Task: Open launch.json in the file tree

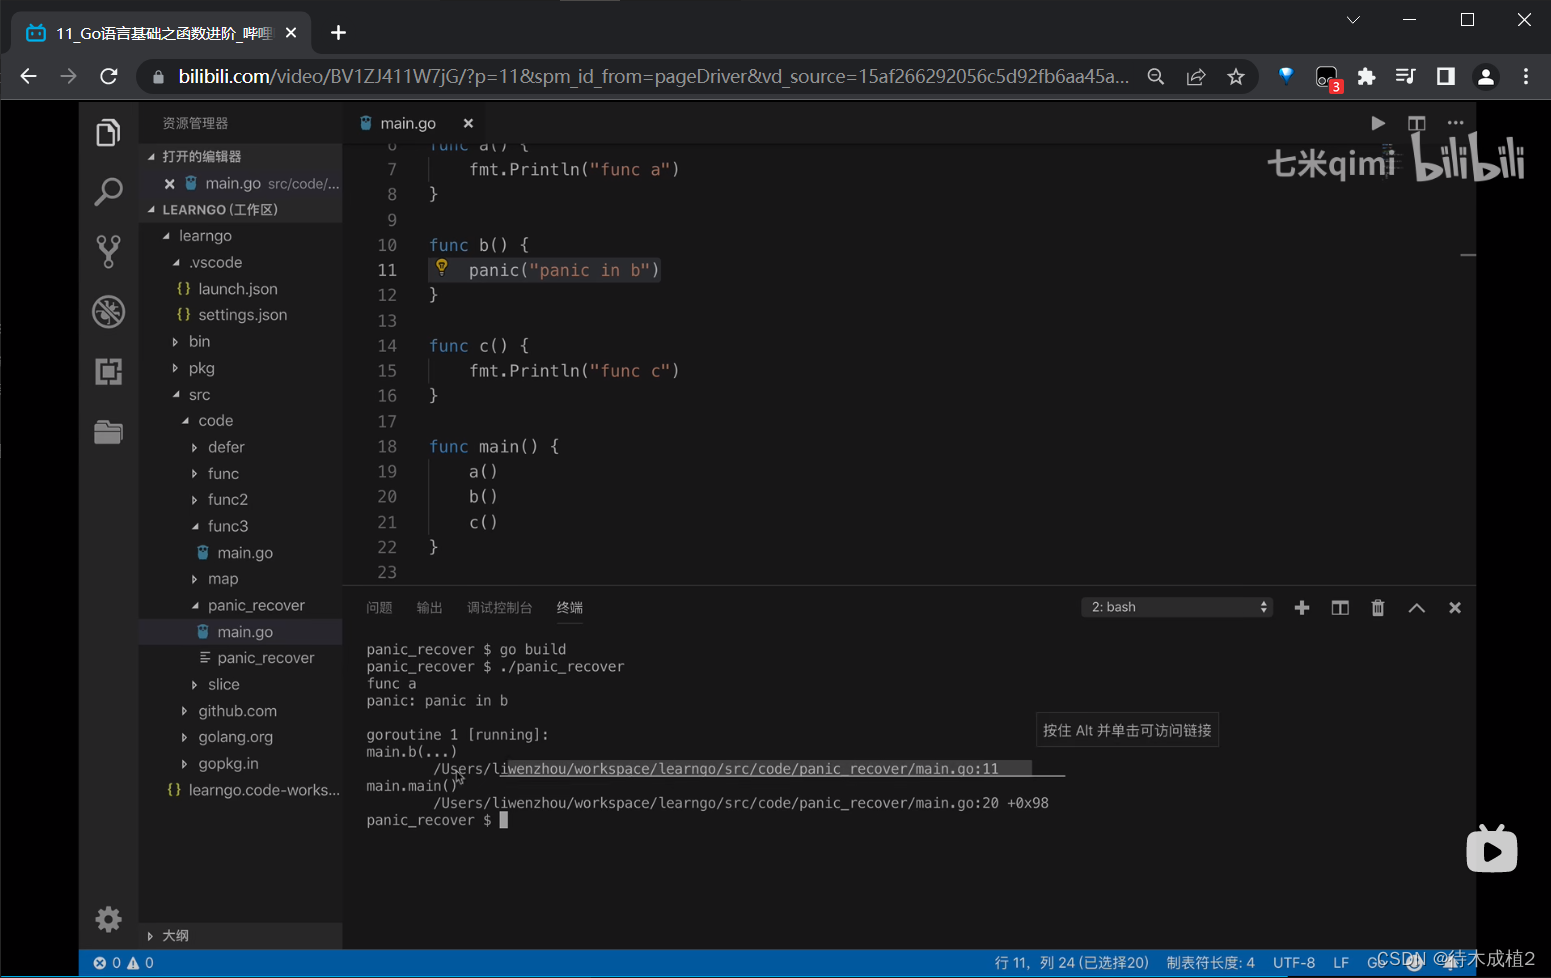Action: coord(238,289)
